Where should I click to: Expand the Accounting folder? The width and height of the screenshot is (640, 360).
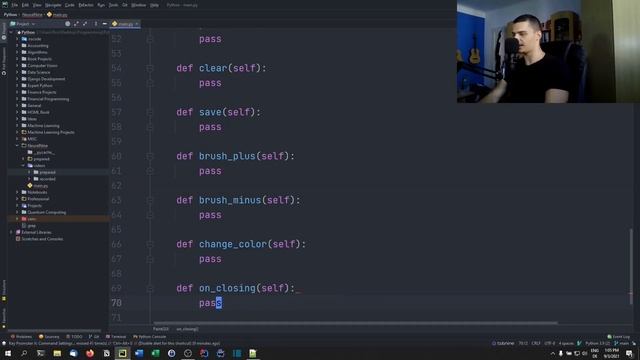point(17,46)
